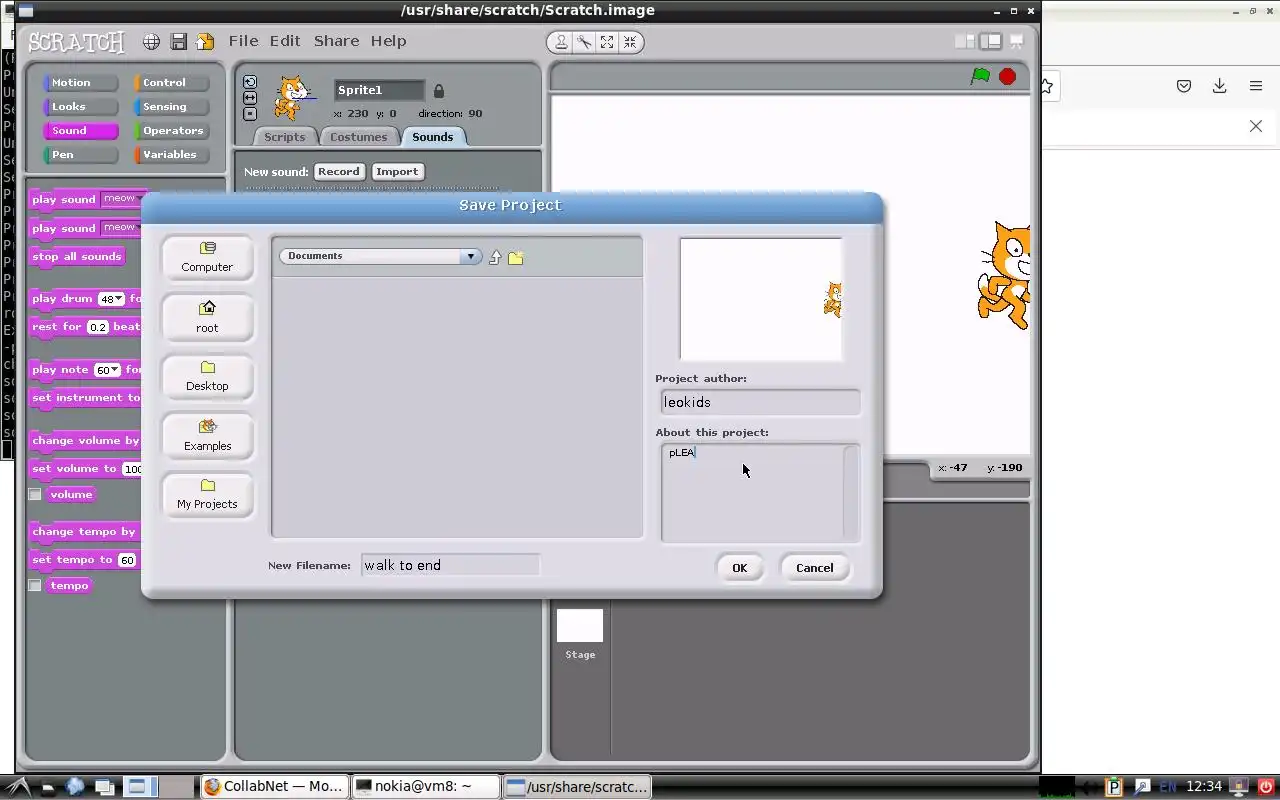Set rotation style to left-right flip
Screen dimensions: 1280x800
250,98
